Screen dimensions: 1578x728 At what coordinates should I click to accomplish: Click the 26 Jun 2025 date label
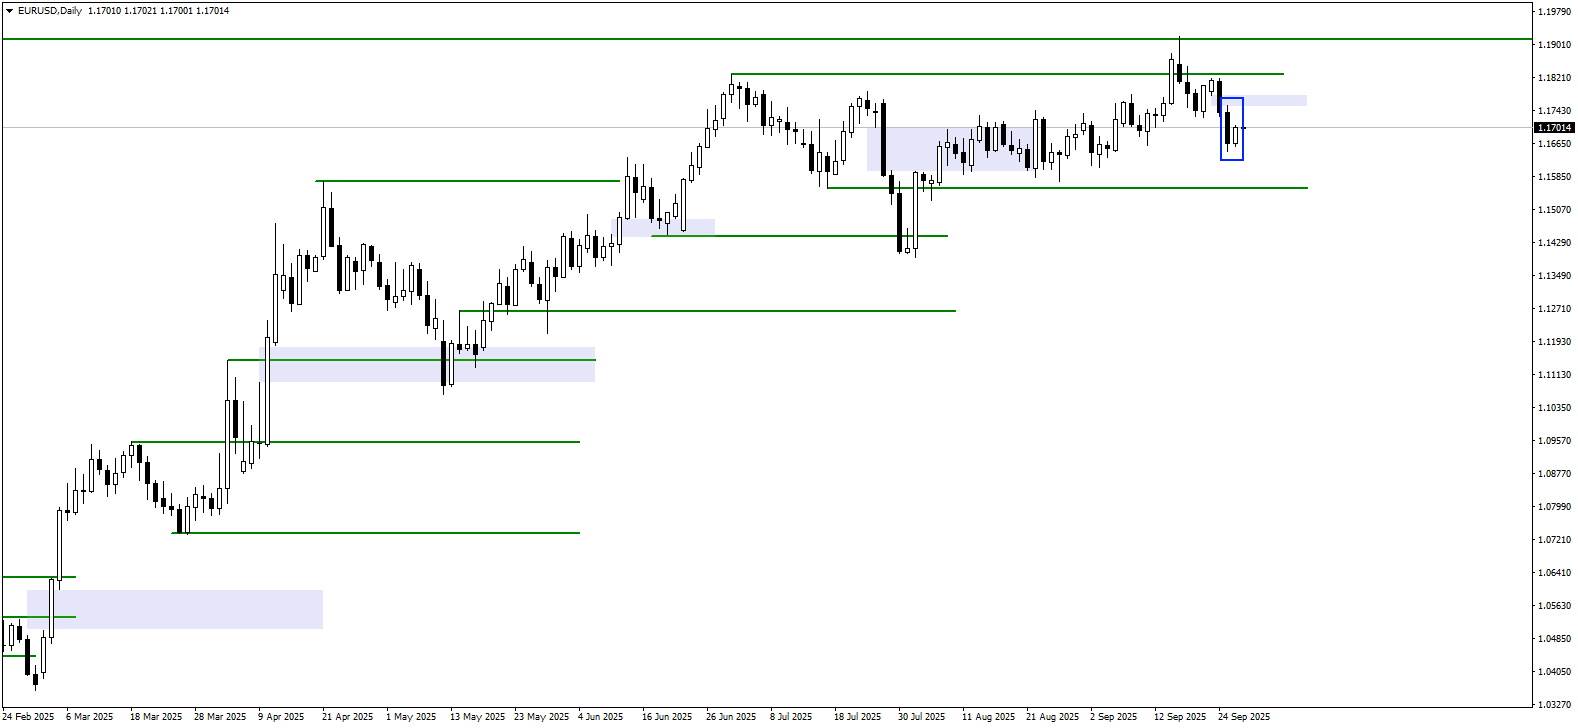[731, 717]
